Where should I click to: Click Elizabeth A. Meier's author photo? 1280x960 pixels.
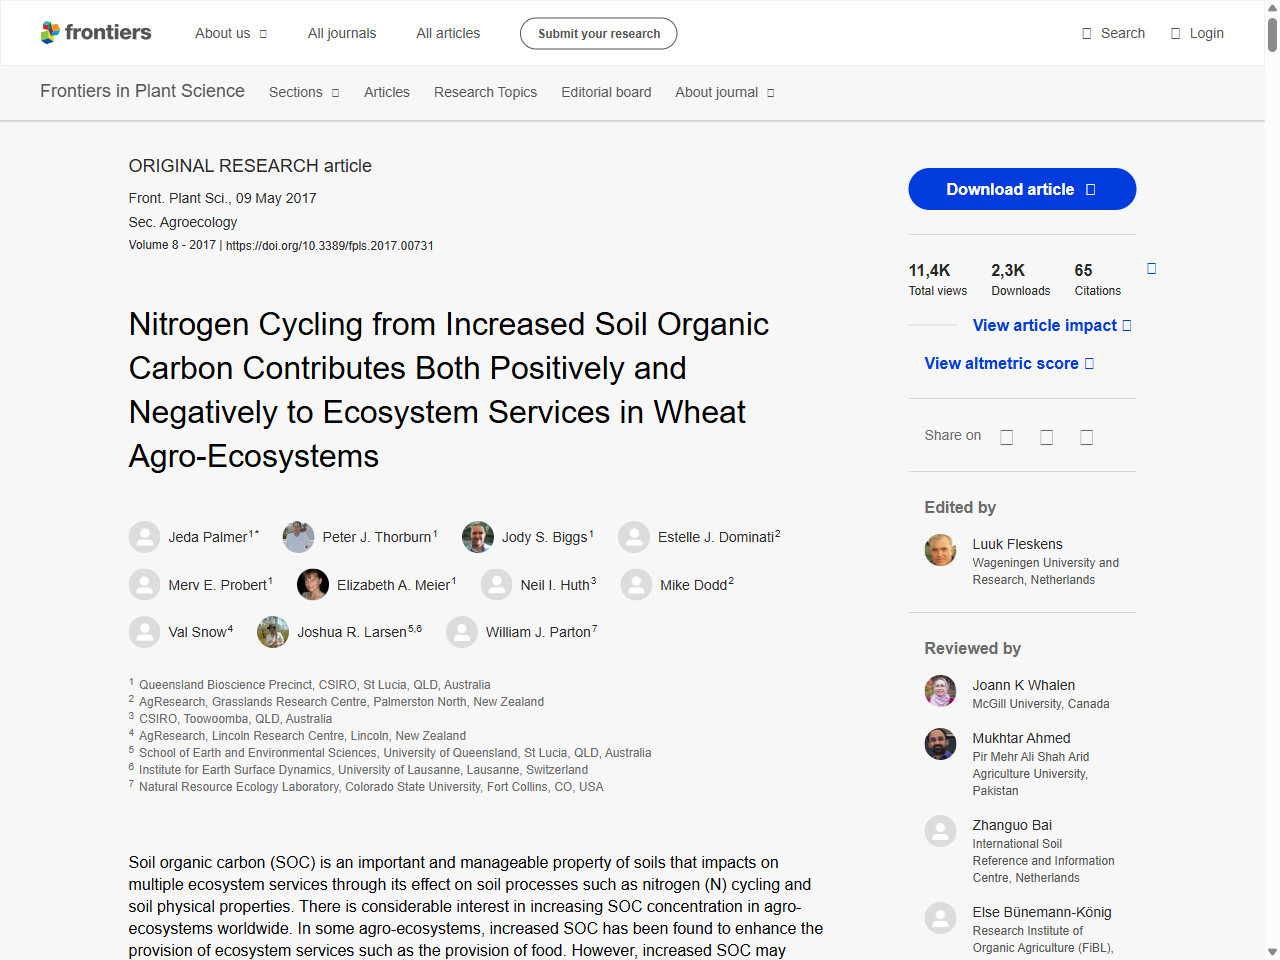tap(313, 584)
